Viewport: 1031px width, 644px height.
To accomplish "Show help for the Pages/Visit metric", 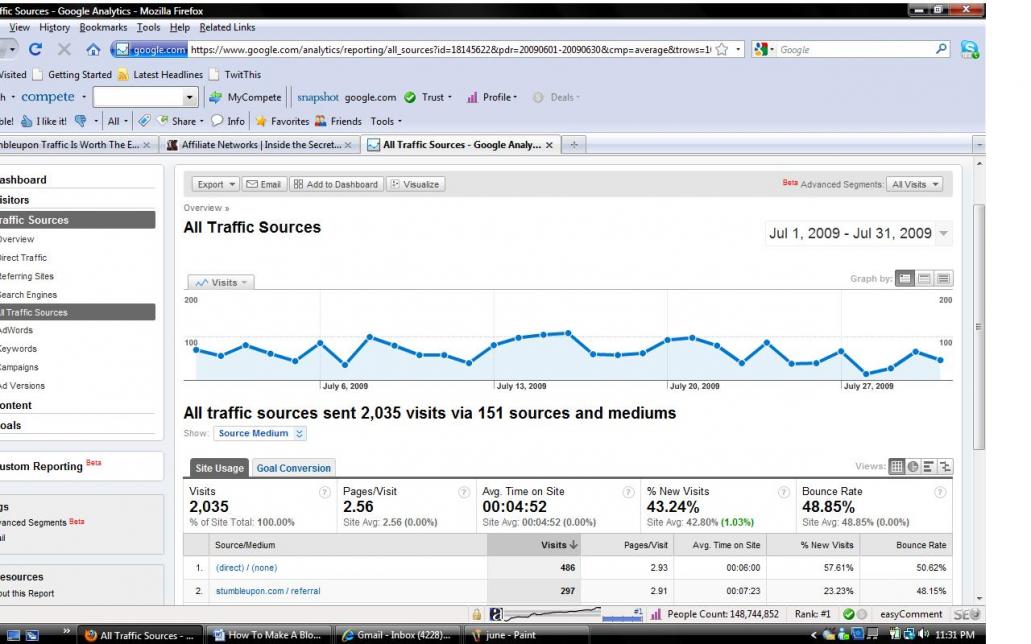I will point(464,492).
